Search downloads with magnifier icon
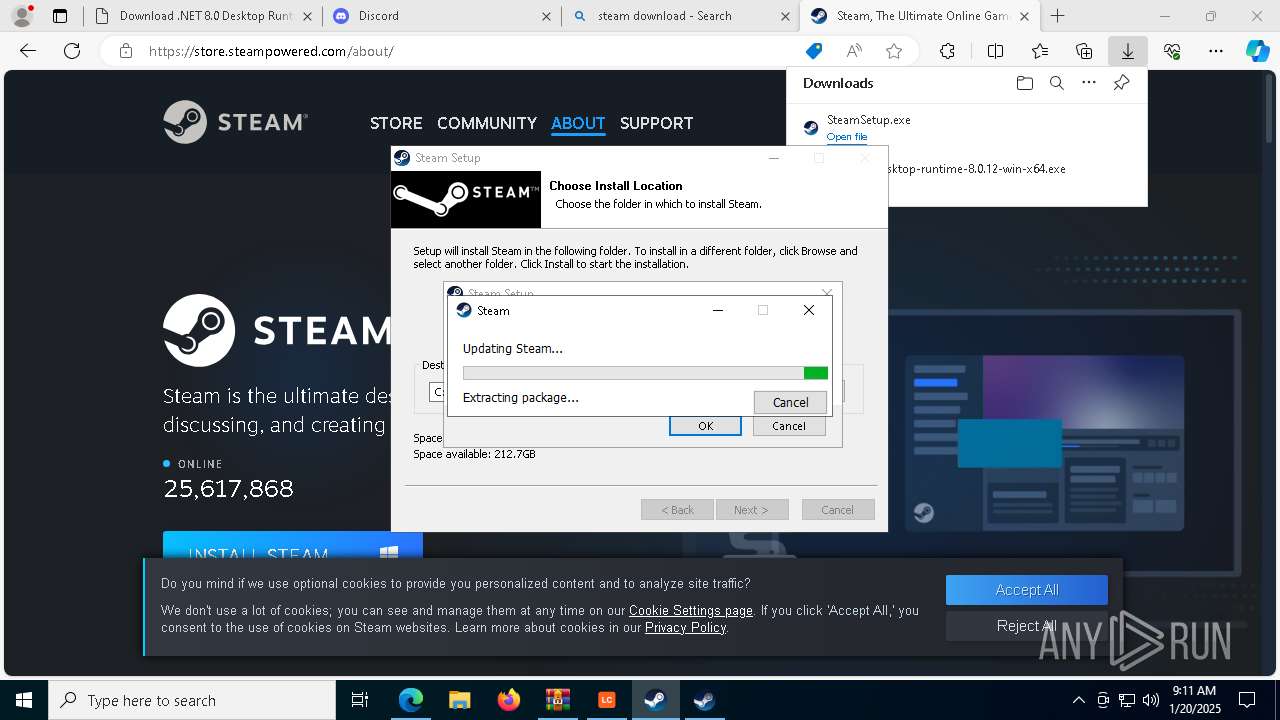 click(x=1056, y=83)
